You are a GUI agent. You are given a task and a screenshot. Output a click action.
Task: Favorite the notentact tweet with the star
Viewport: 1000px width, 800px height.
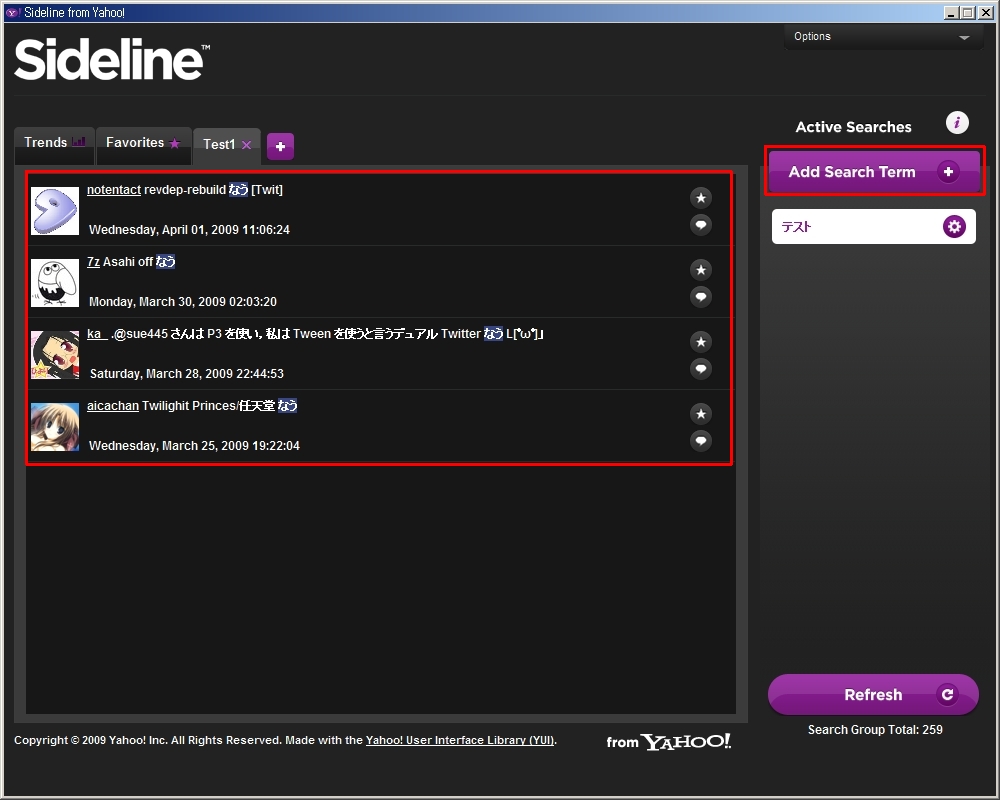pos(701,198)
